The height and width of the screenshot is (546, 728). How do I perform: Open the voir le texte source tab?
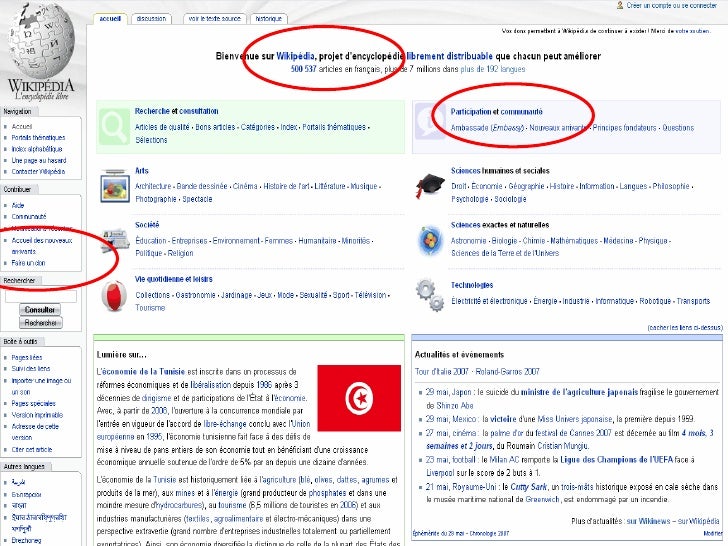tap(214, 19)
